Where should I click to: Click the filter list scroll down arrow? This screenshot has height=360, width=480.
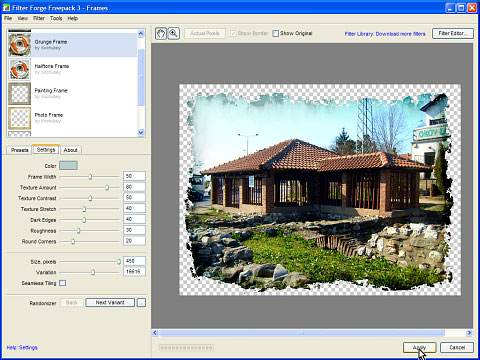click(x=141, y=132)
